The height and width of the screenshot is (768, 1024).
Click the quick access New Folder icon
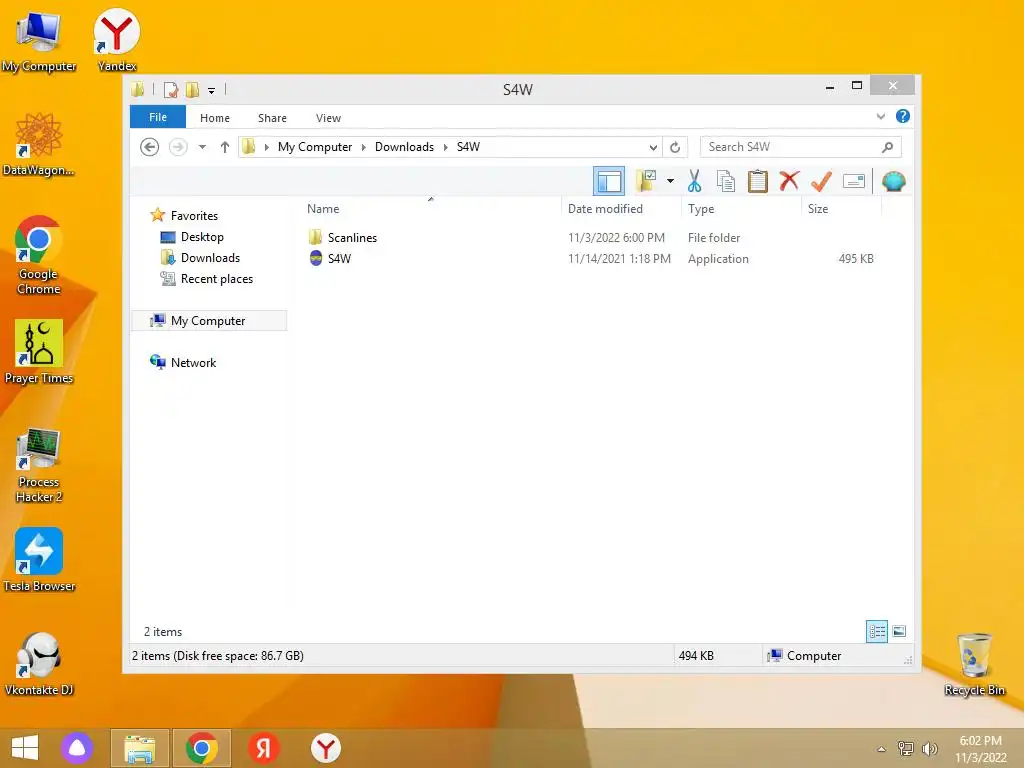coord(192,89)
